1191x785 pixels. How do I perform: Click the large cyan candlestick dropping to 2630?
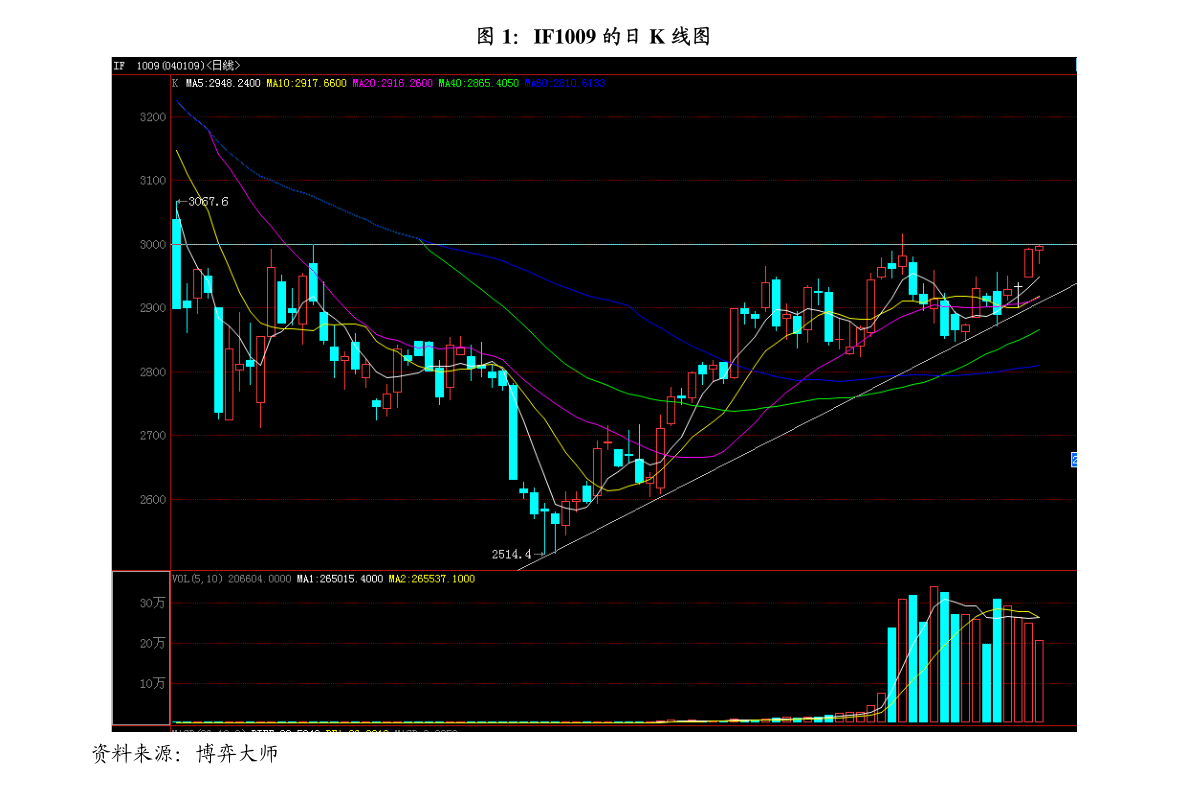[x=513, y=432]
